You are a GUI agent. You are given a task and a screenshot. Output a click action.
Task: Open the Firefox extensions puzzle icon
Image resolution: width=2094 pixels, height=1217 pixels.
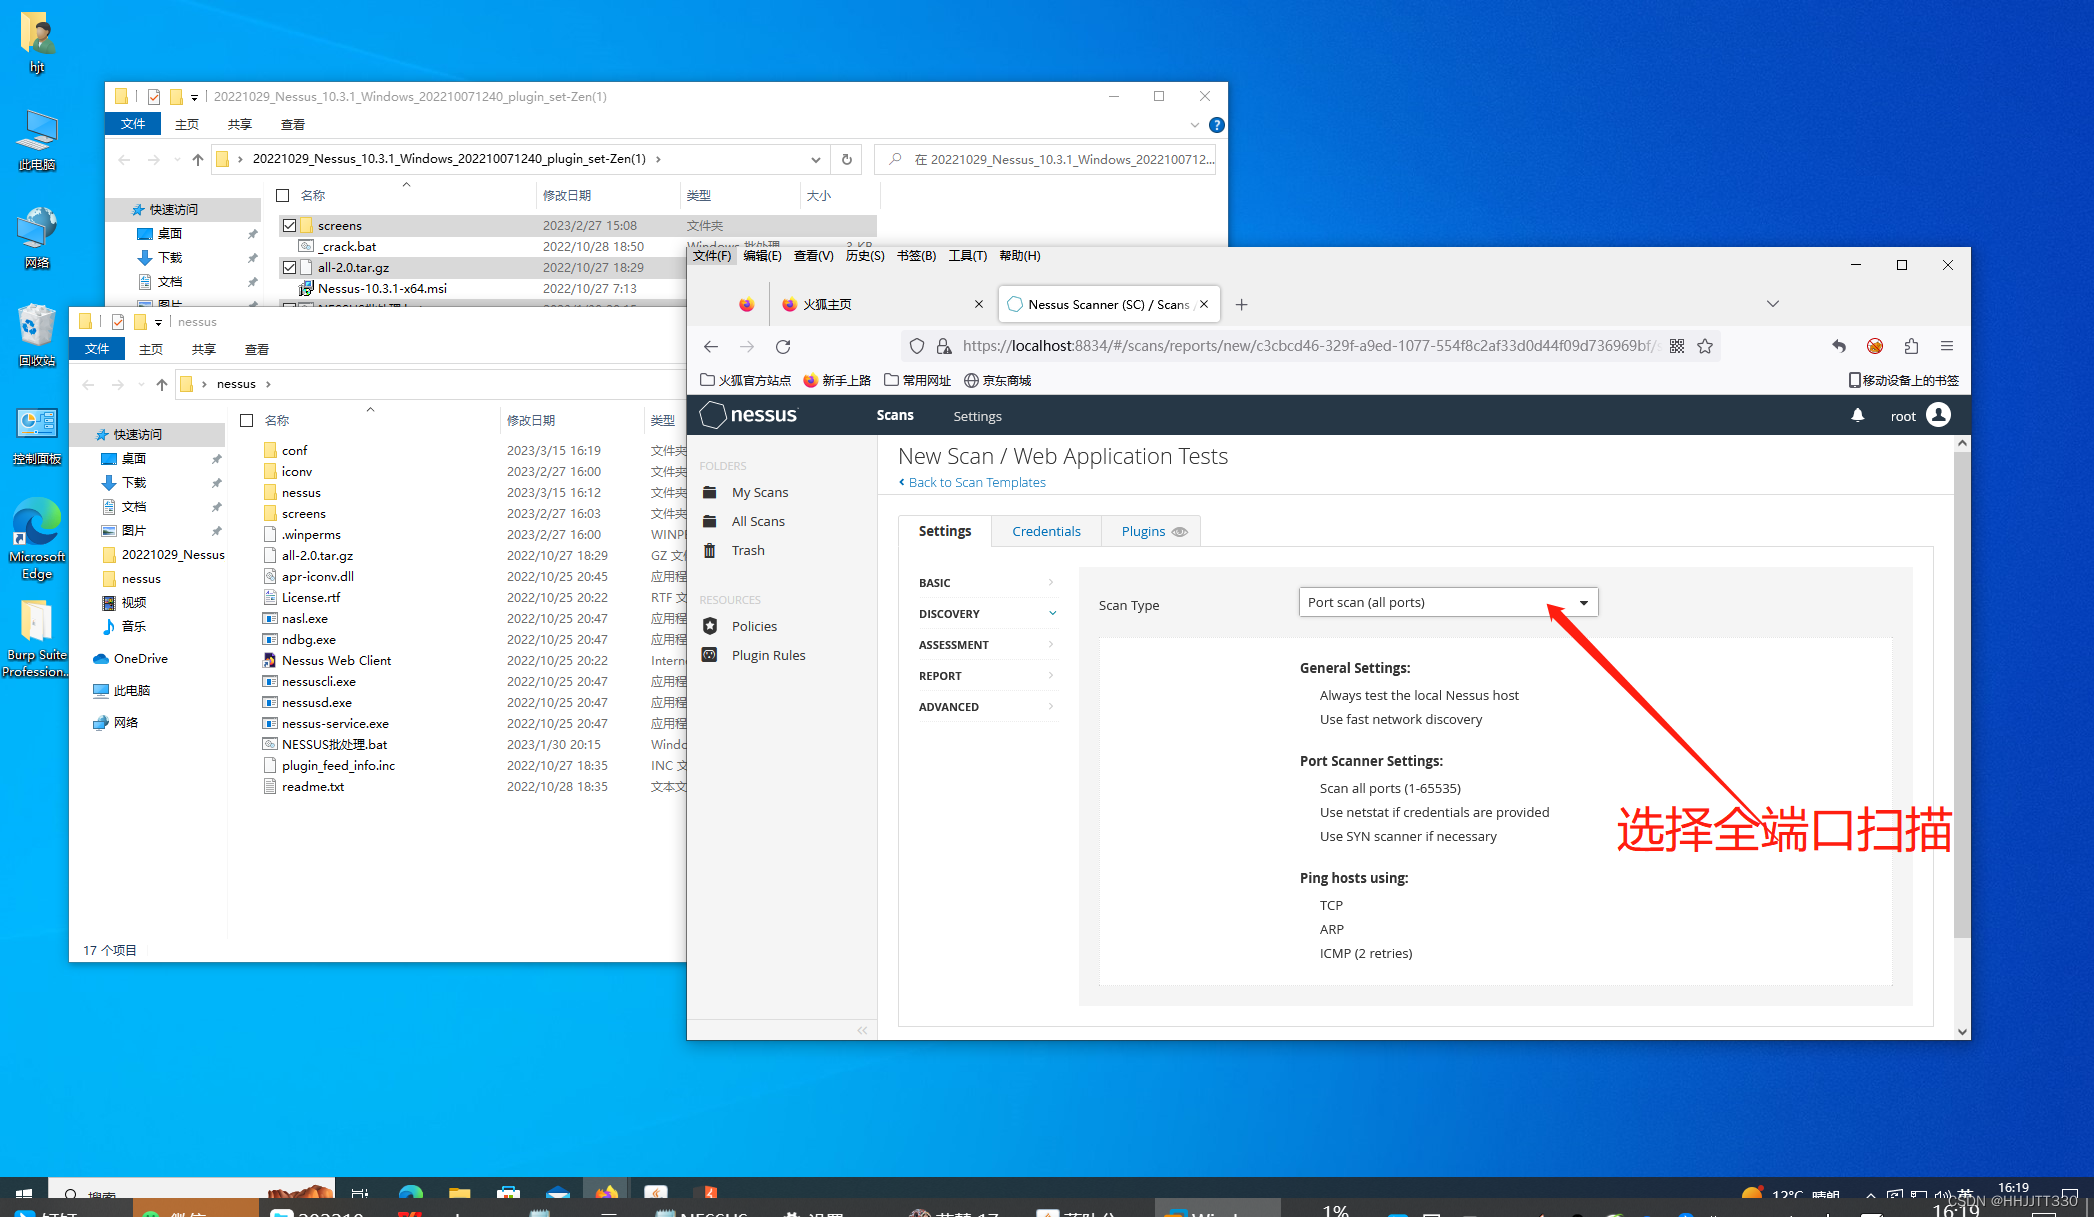click(1911, 346)
